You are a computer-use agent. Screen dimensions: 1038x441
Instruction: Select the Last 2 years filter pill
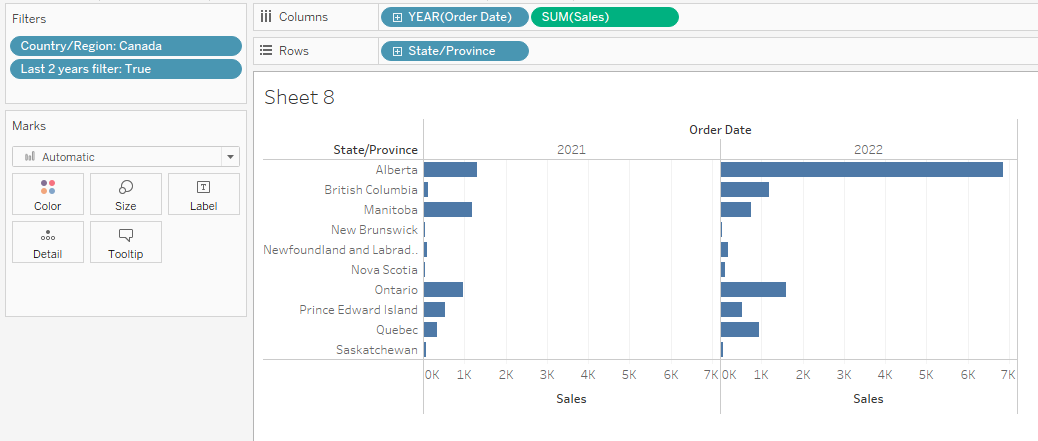pyautogui.click(x=125, y=69)
